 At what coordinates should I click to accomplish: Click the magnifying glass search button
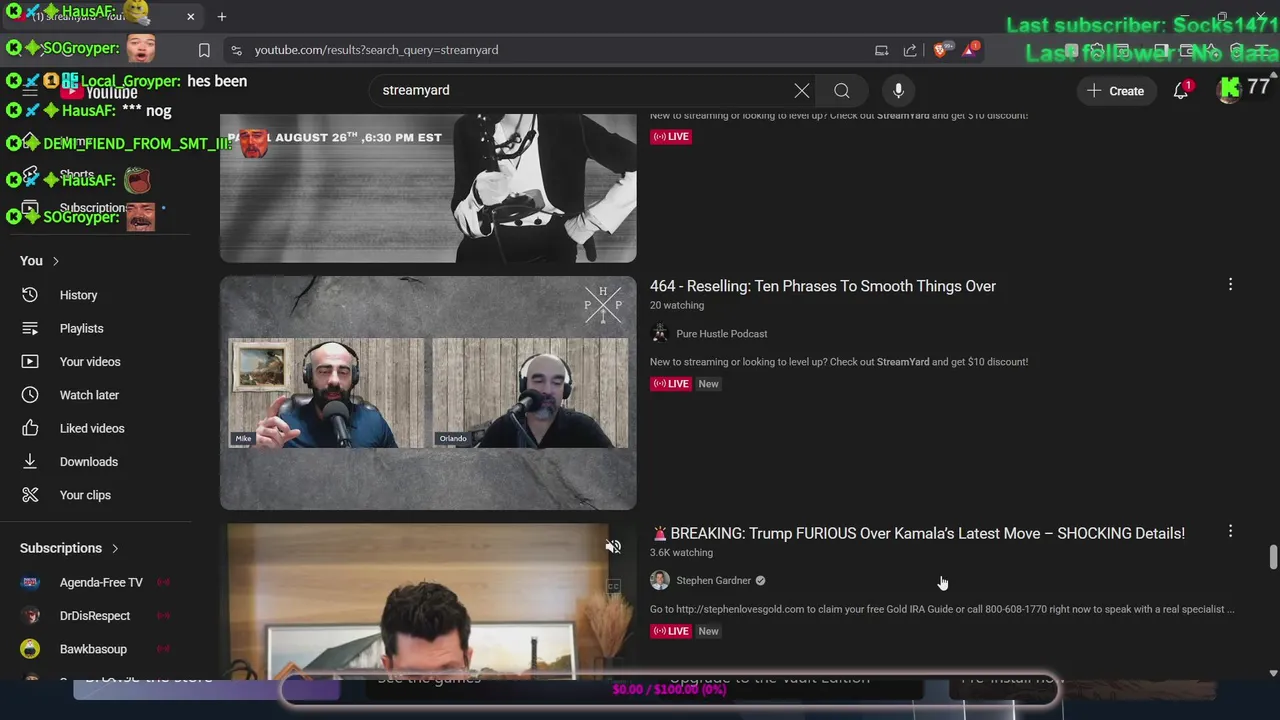tap(842, 91)
